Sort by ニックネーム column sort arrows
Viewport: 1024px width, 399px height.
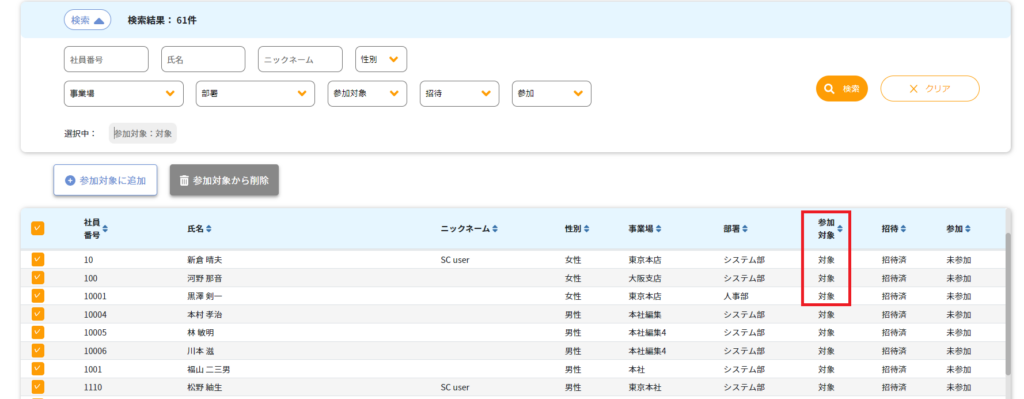click(495, 229)
